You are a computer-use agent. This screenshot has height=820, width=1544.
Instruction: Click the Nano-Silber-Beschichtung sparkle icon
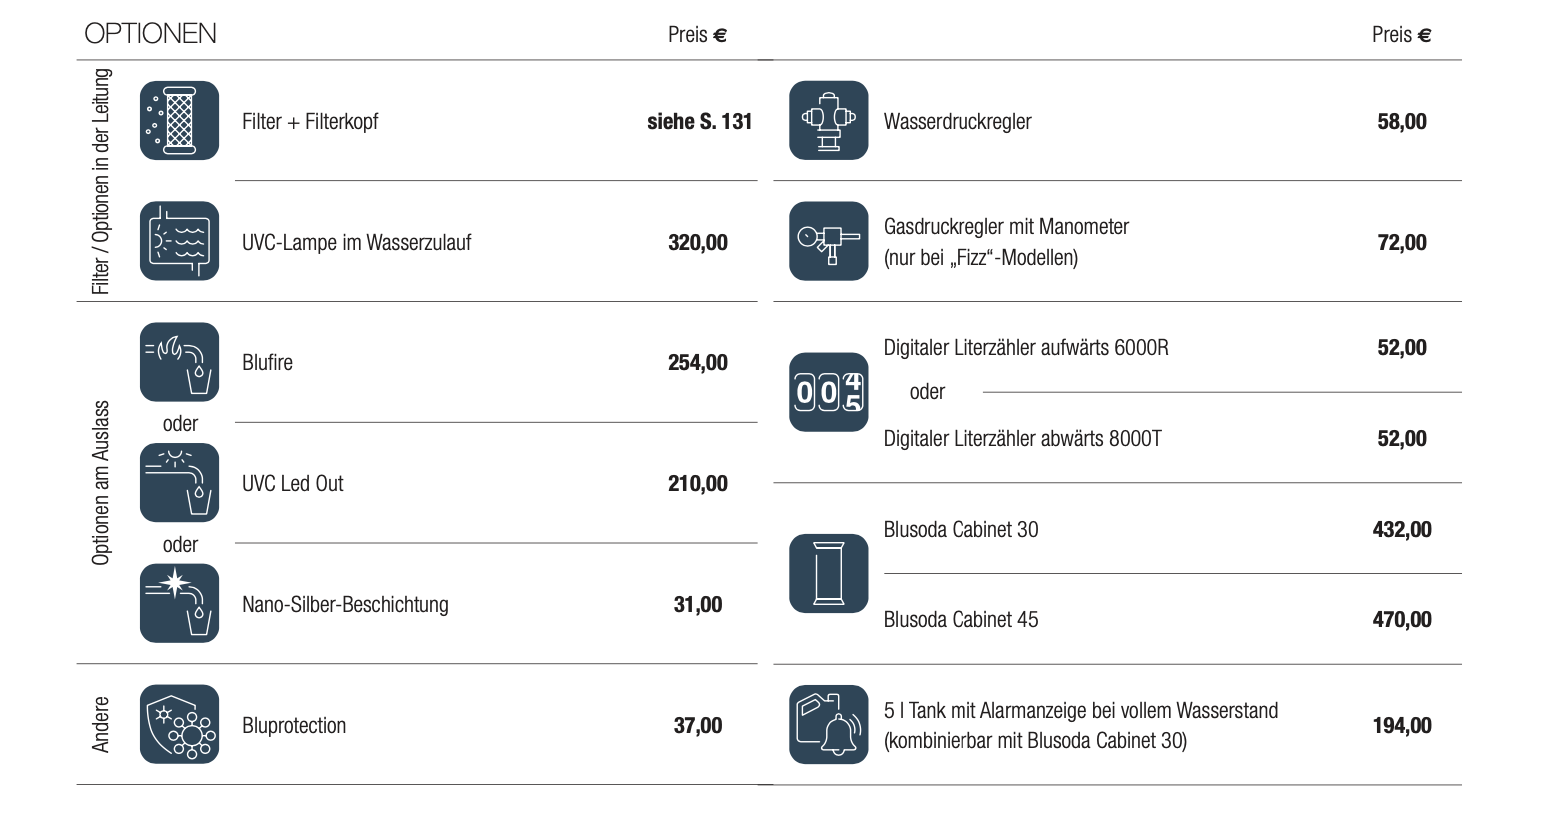click(179, 603)
